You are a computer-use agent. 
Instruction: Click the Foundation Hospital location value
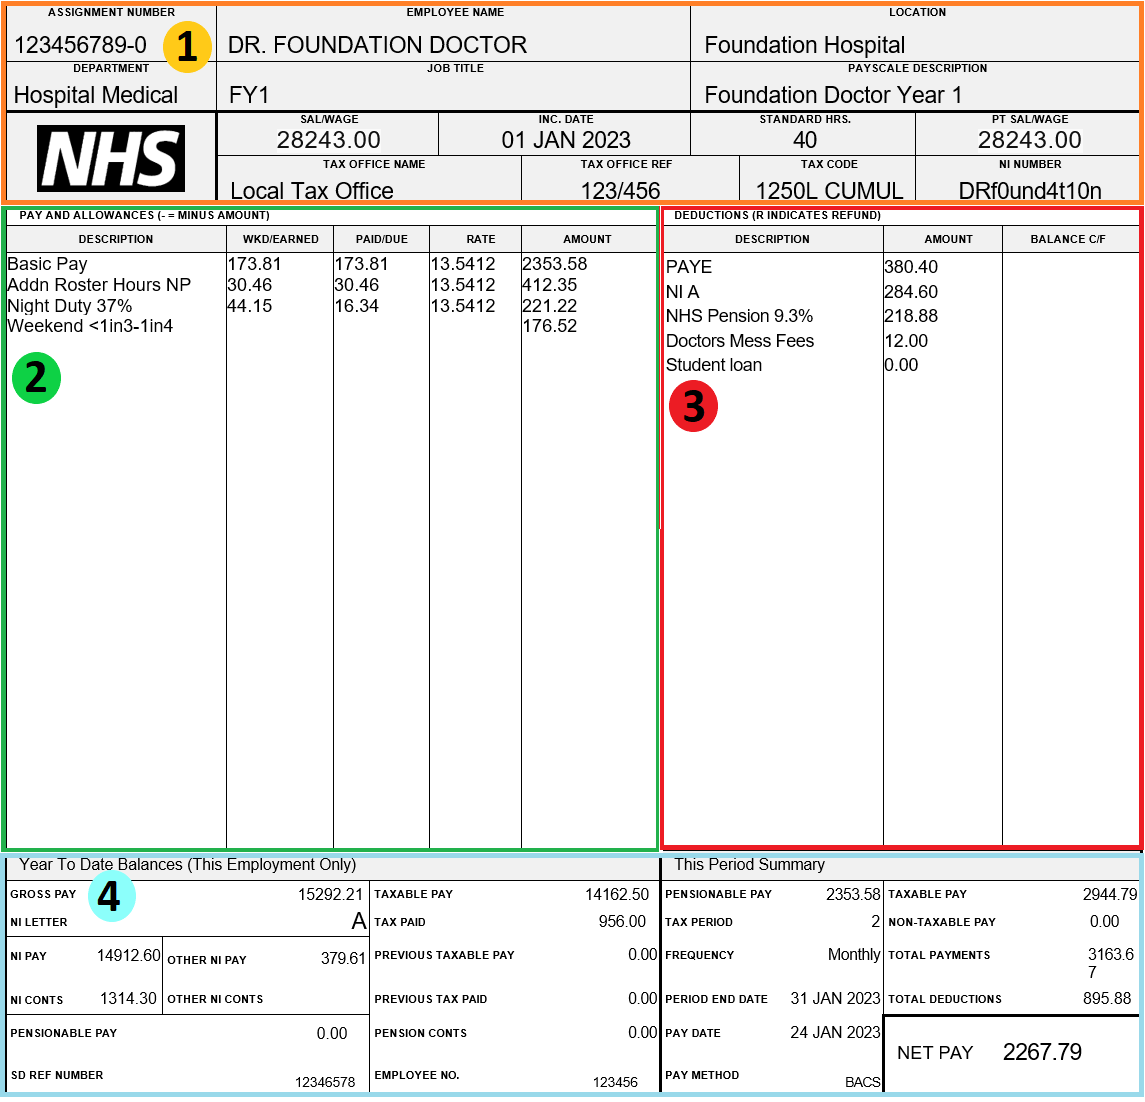point(804,45)
